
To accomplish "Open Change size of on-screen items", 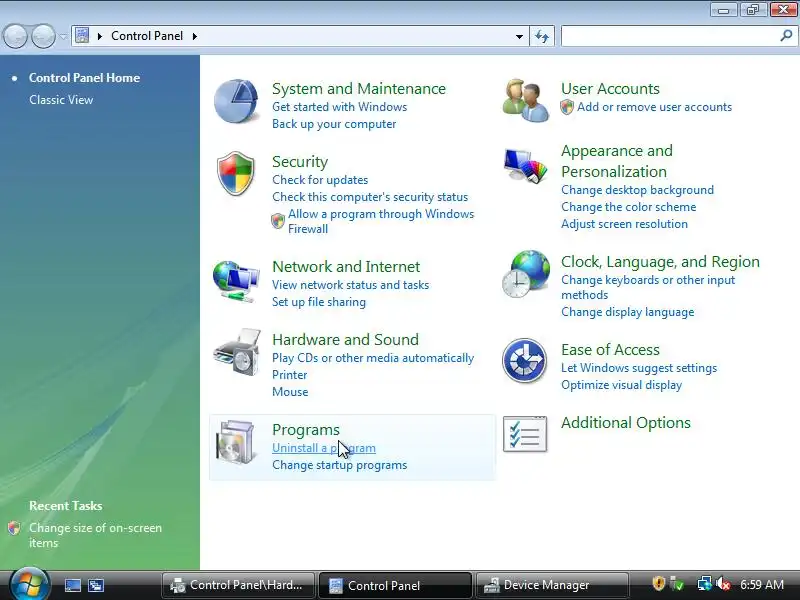I will tap(95, 535).
